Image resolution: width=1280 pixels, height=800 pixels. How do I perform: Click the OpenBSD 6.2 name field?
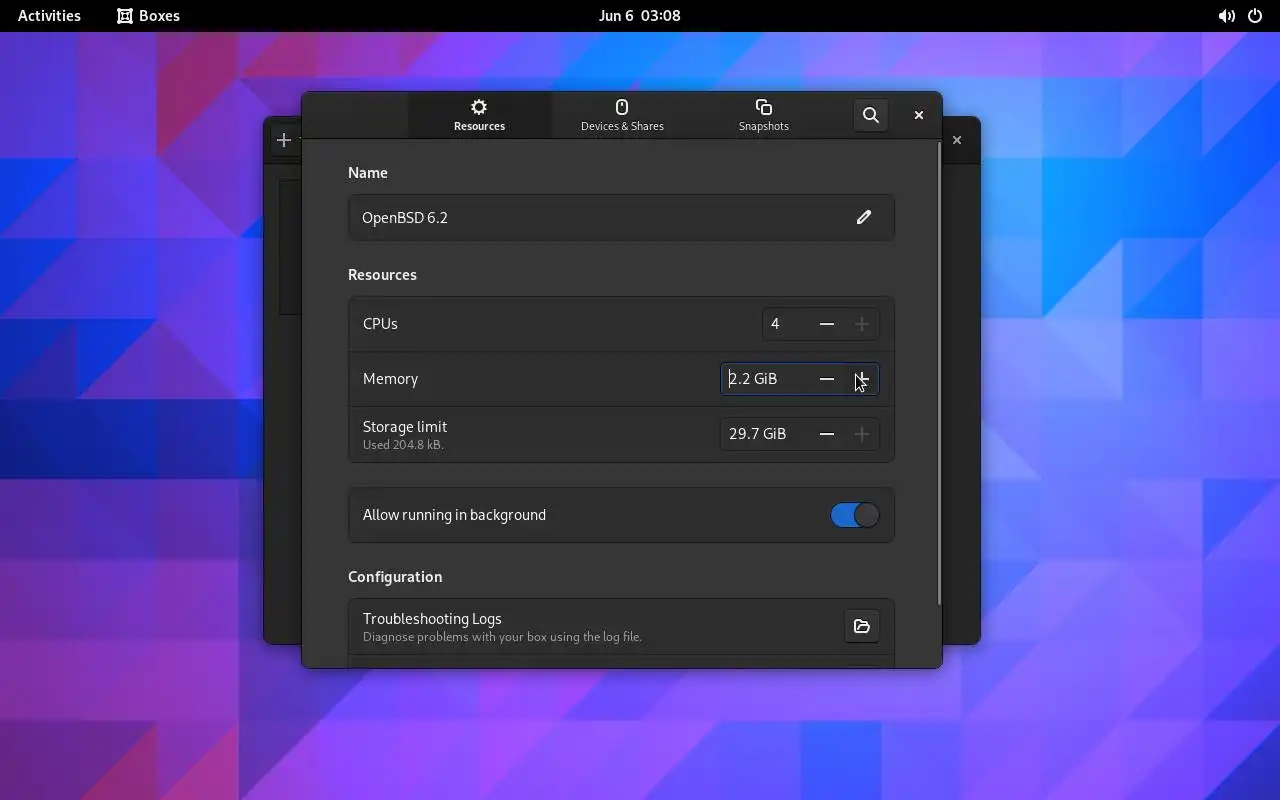coord(621,217)
